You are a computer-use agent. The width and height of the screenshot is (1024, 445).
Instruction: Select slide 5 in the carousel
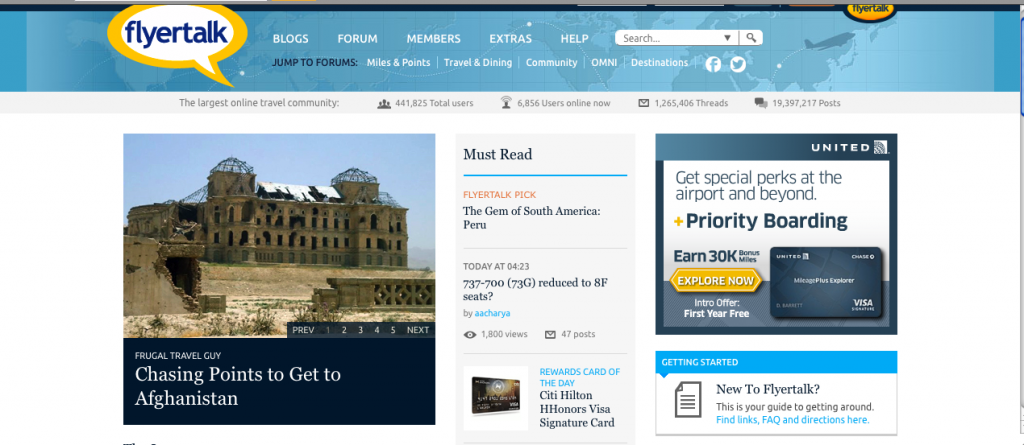393,330
